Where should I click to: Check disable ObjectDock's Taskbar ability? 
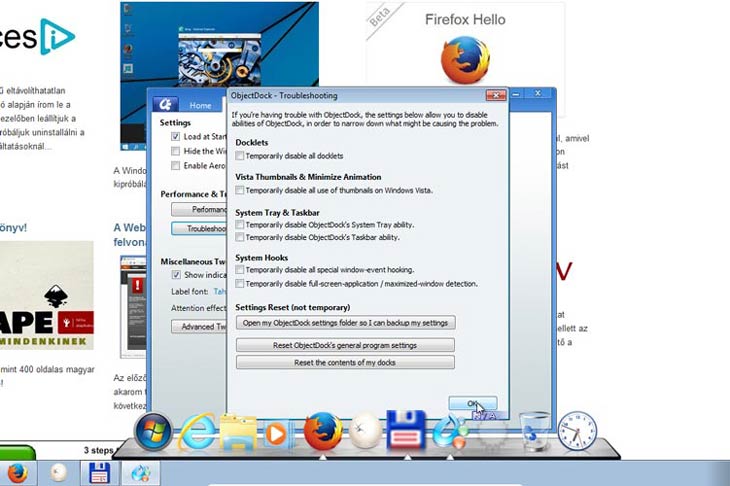(x=240, y=237)
